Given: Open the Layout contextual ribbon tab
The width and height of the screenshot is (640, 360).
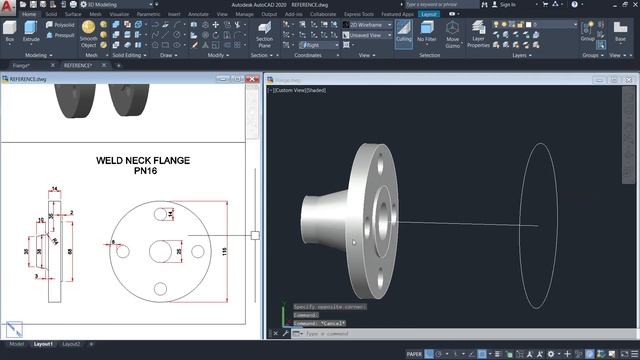Looking at the screenshot, I should tap(429, 14).
